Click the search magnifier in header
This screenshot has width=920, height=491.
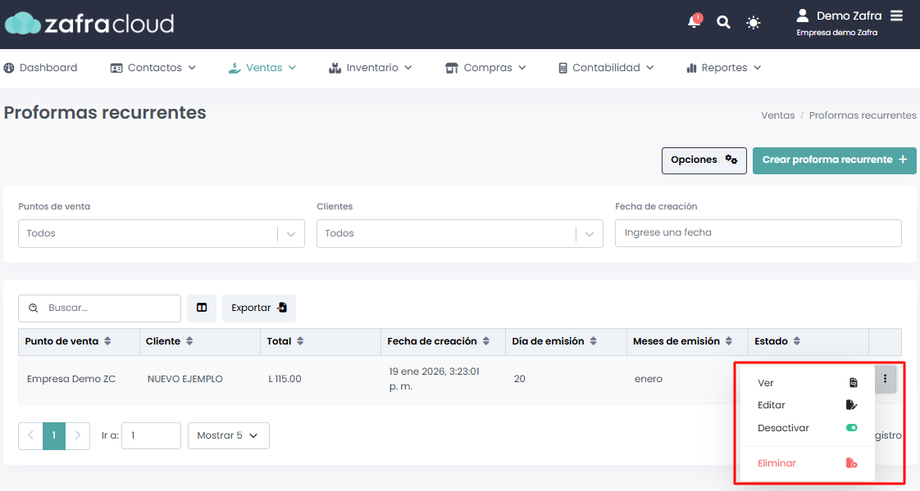click(x=723, y=22)
